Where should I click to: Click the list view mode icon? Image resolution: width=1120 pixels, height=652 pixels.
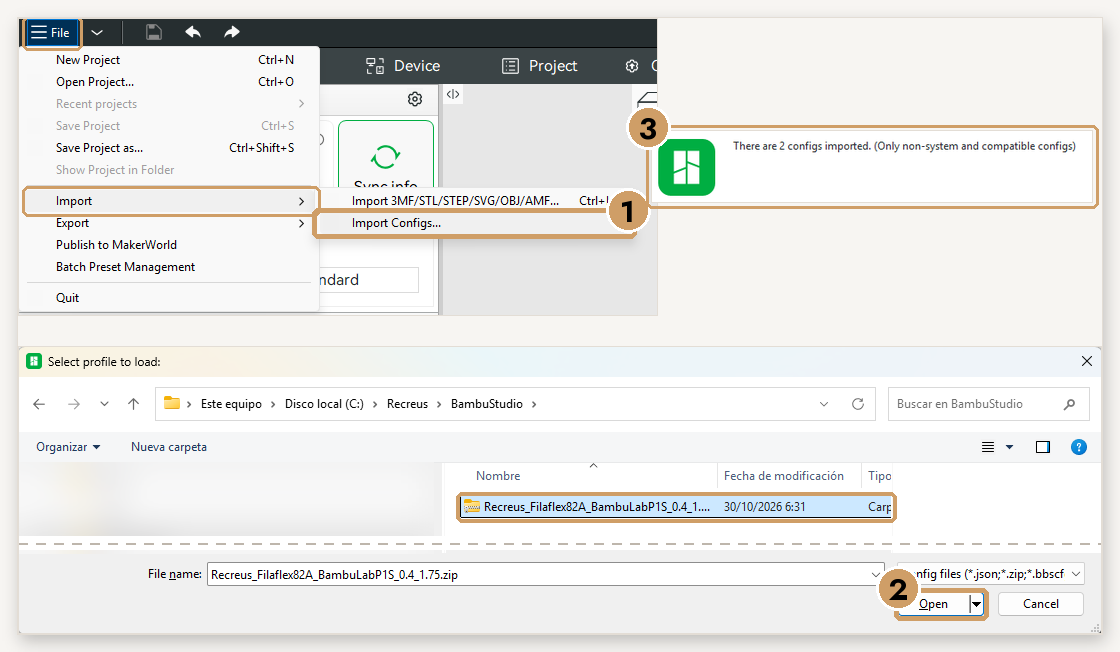[x=988, y=447]
